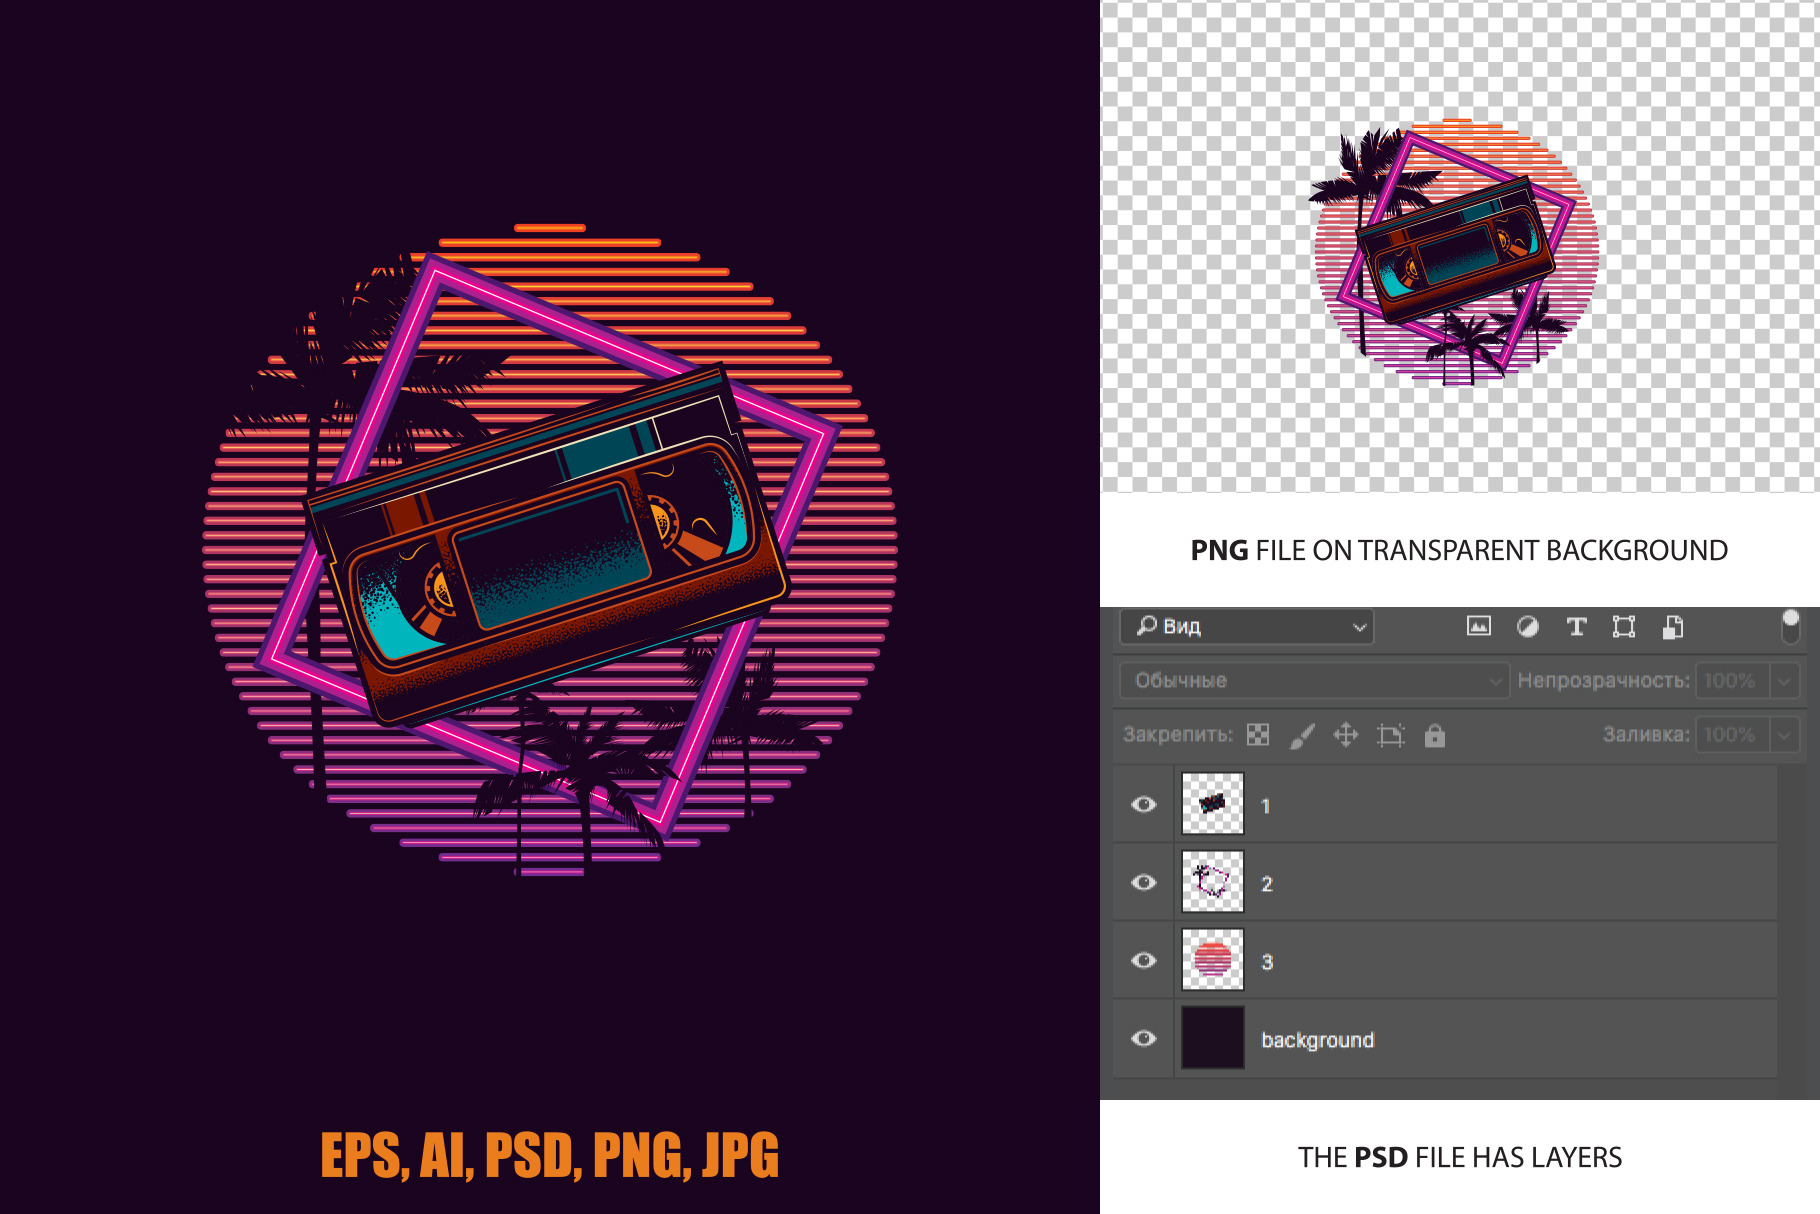This screenshot has height=1214, width=1820.
Task: Filter layers by type (T) icon
Action: [1576, 627]
